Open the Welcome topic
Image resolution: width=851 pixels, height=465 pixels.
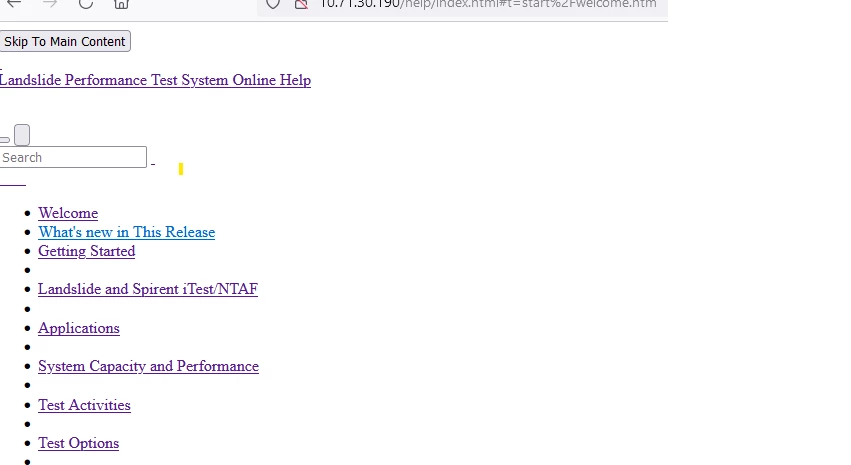coord(68,213)
